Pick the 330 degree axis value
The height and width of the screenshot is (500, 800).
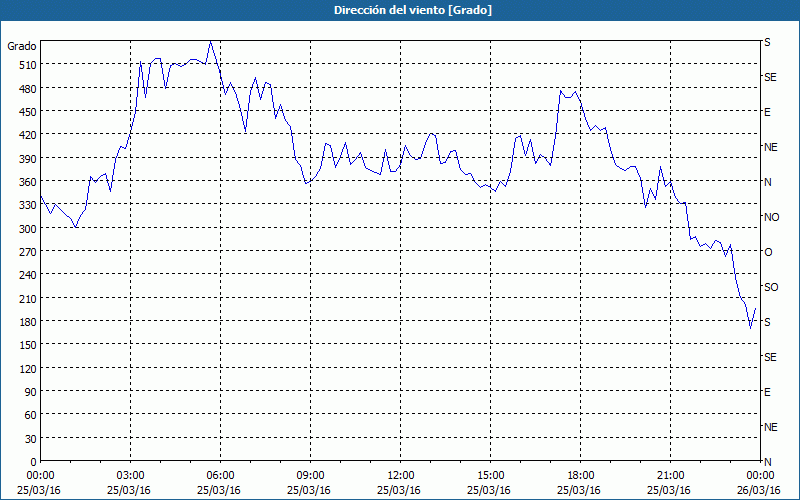pos(28,205)
